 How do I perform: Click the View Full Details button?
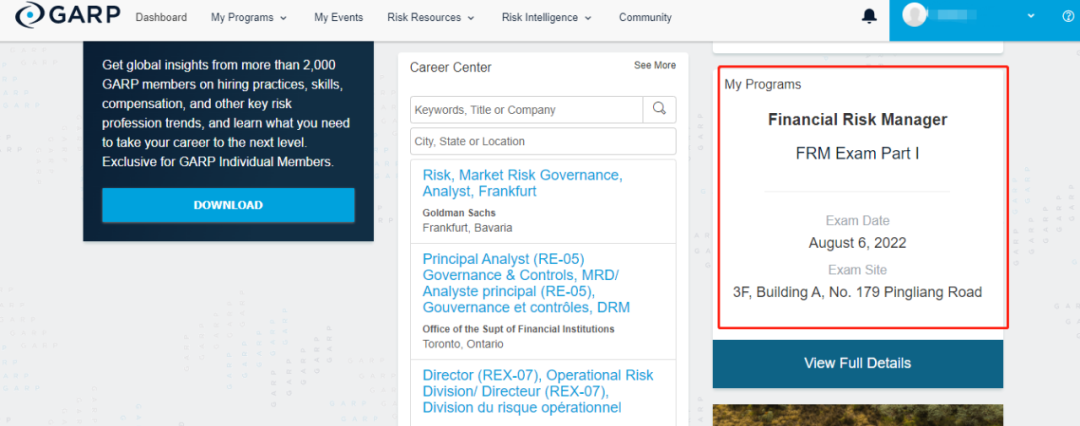[857, 363]
